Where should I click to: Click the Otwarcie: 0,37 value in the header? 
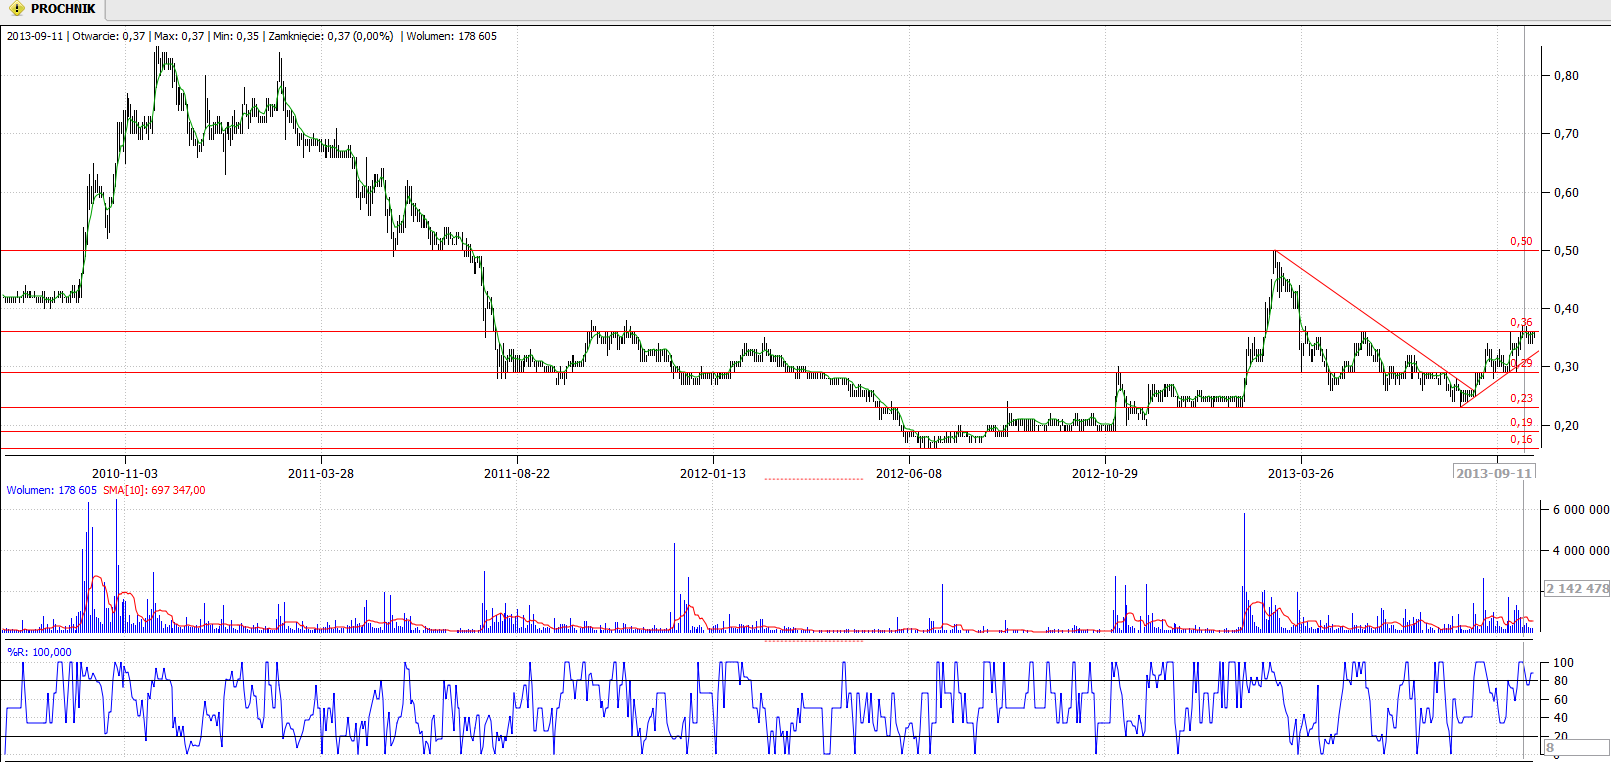click(109, 36)
